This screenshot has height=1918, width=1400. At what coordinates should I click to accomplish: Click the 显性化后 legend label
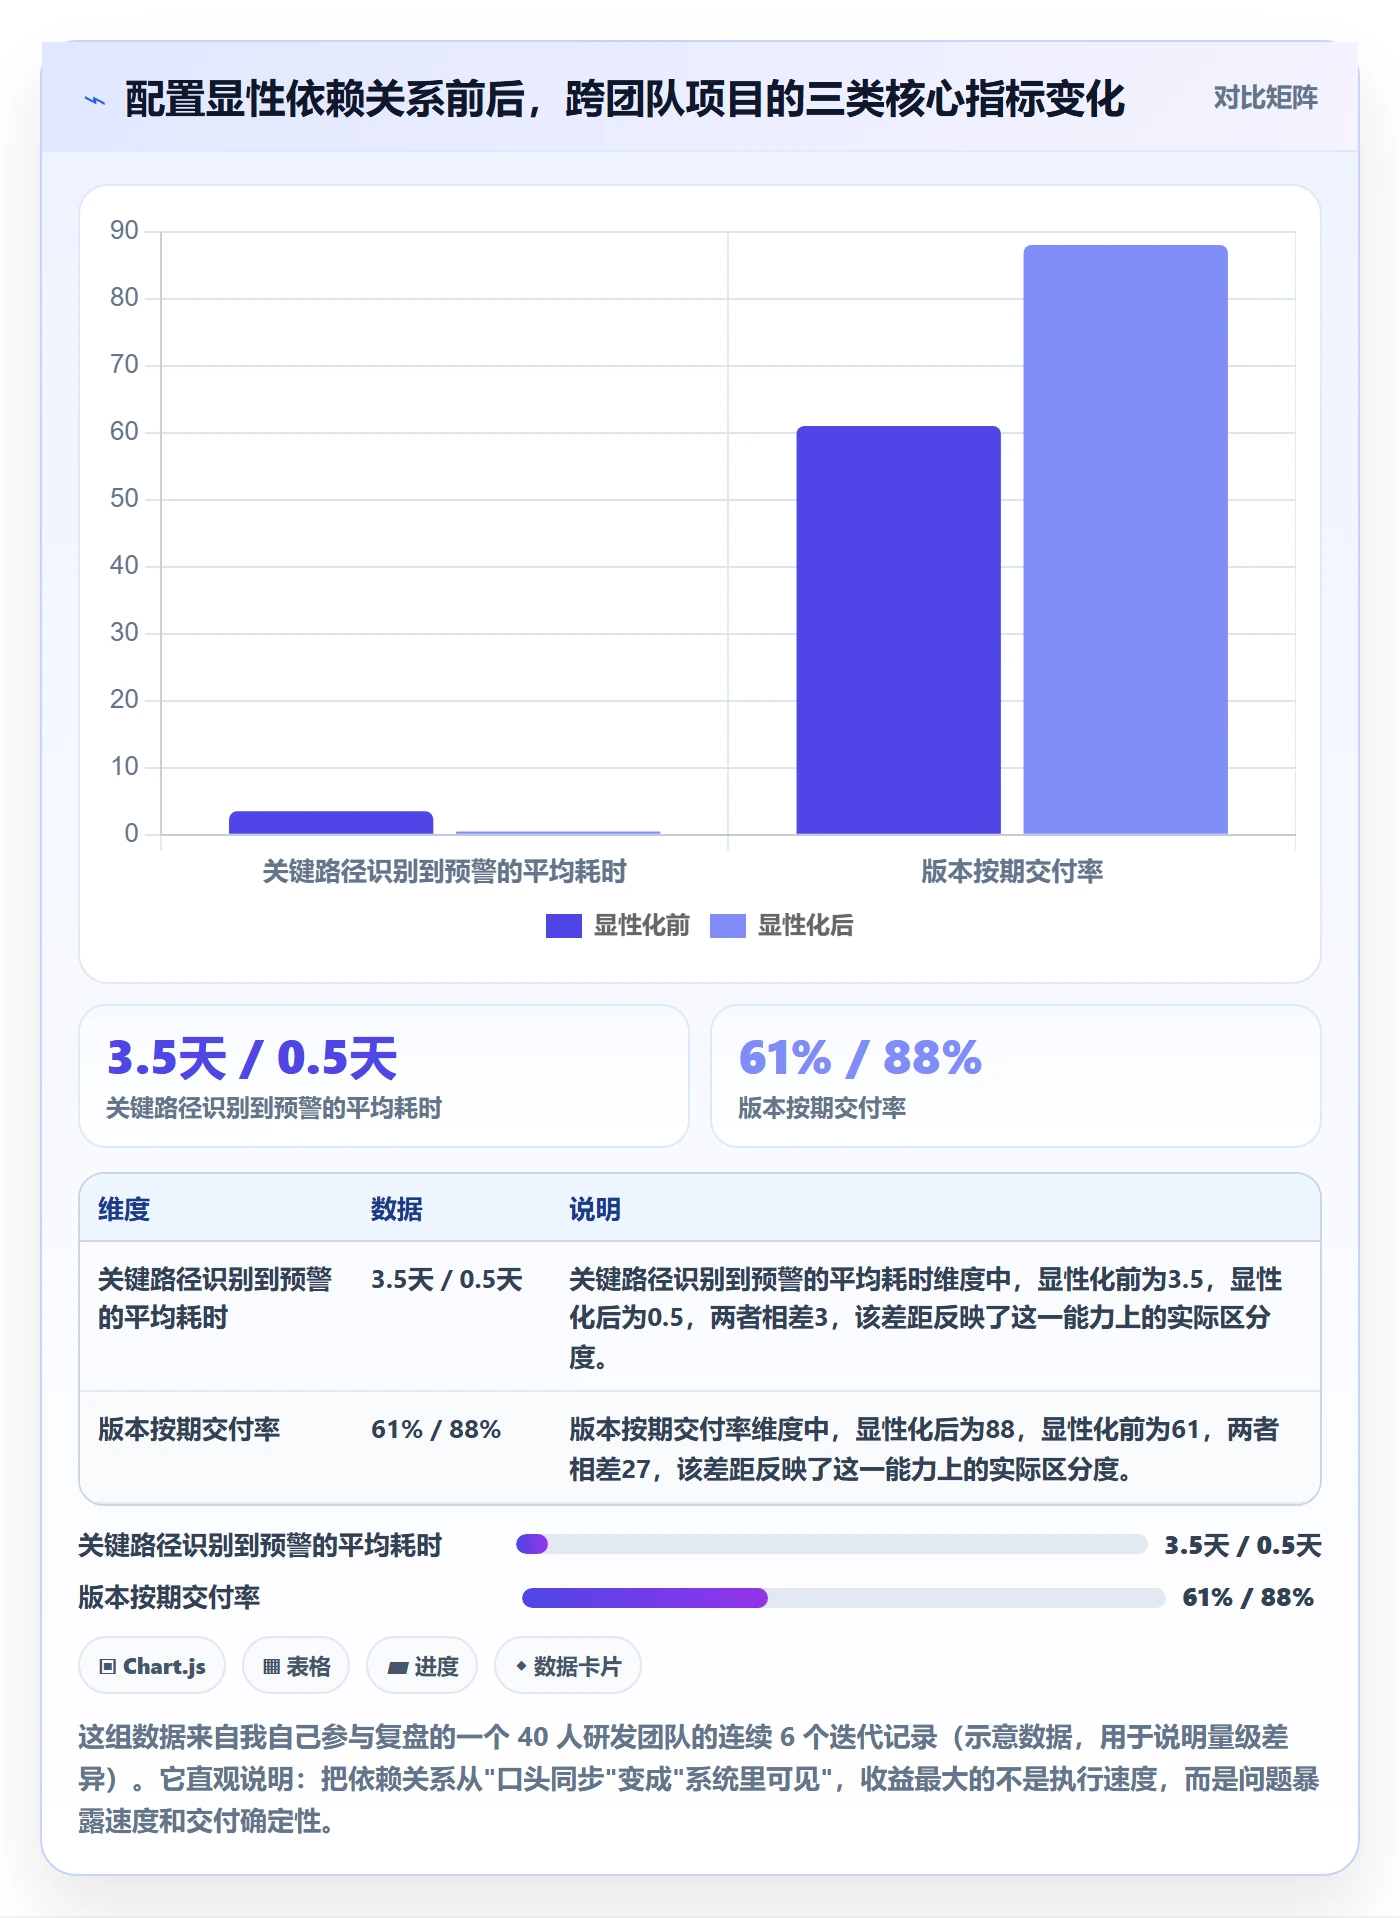805,925
